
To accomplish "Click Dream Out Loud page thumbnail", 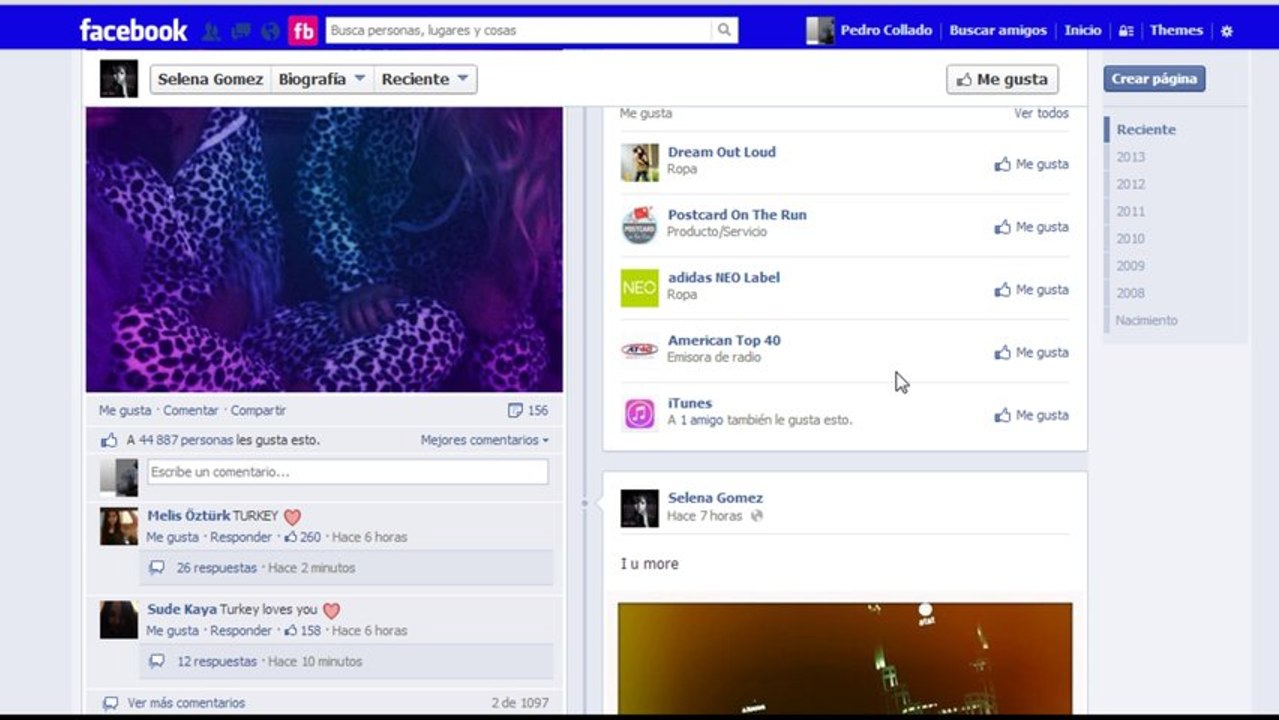I will coord(639,162).
